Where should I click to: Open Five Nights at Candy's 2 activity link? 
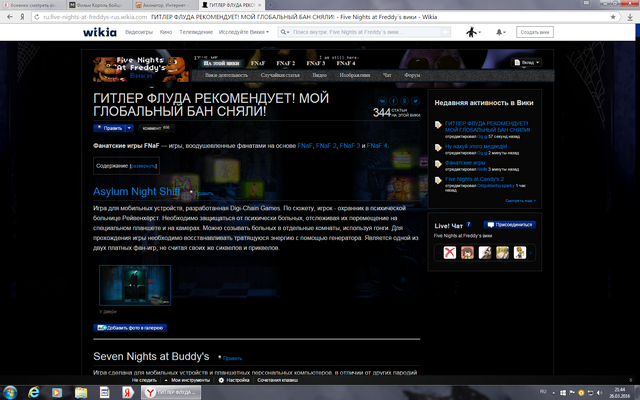click(x=474, y=179)
